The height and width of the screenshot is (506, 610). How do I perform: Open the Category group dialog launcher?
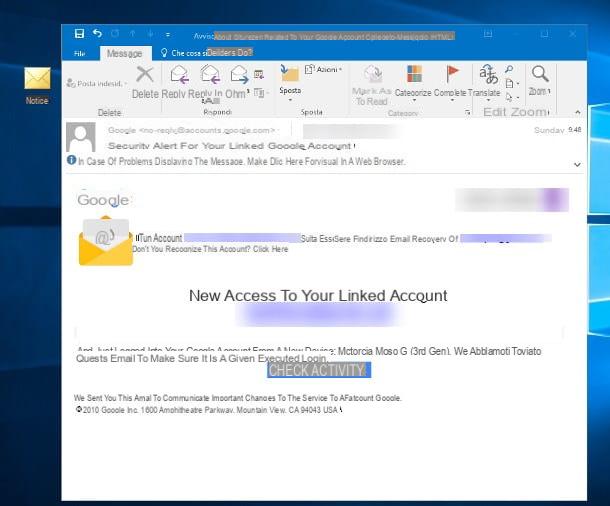(x=468, y=113)
